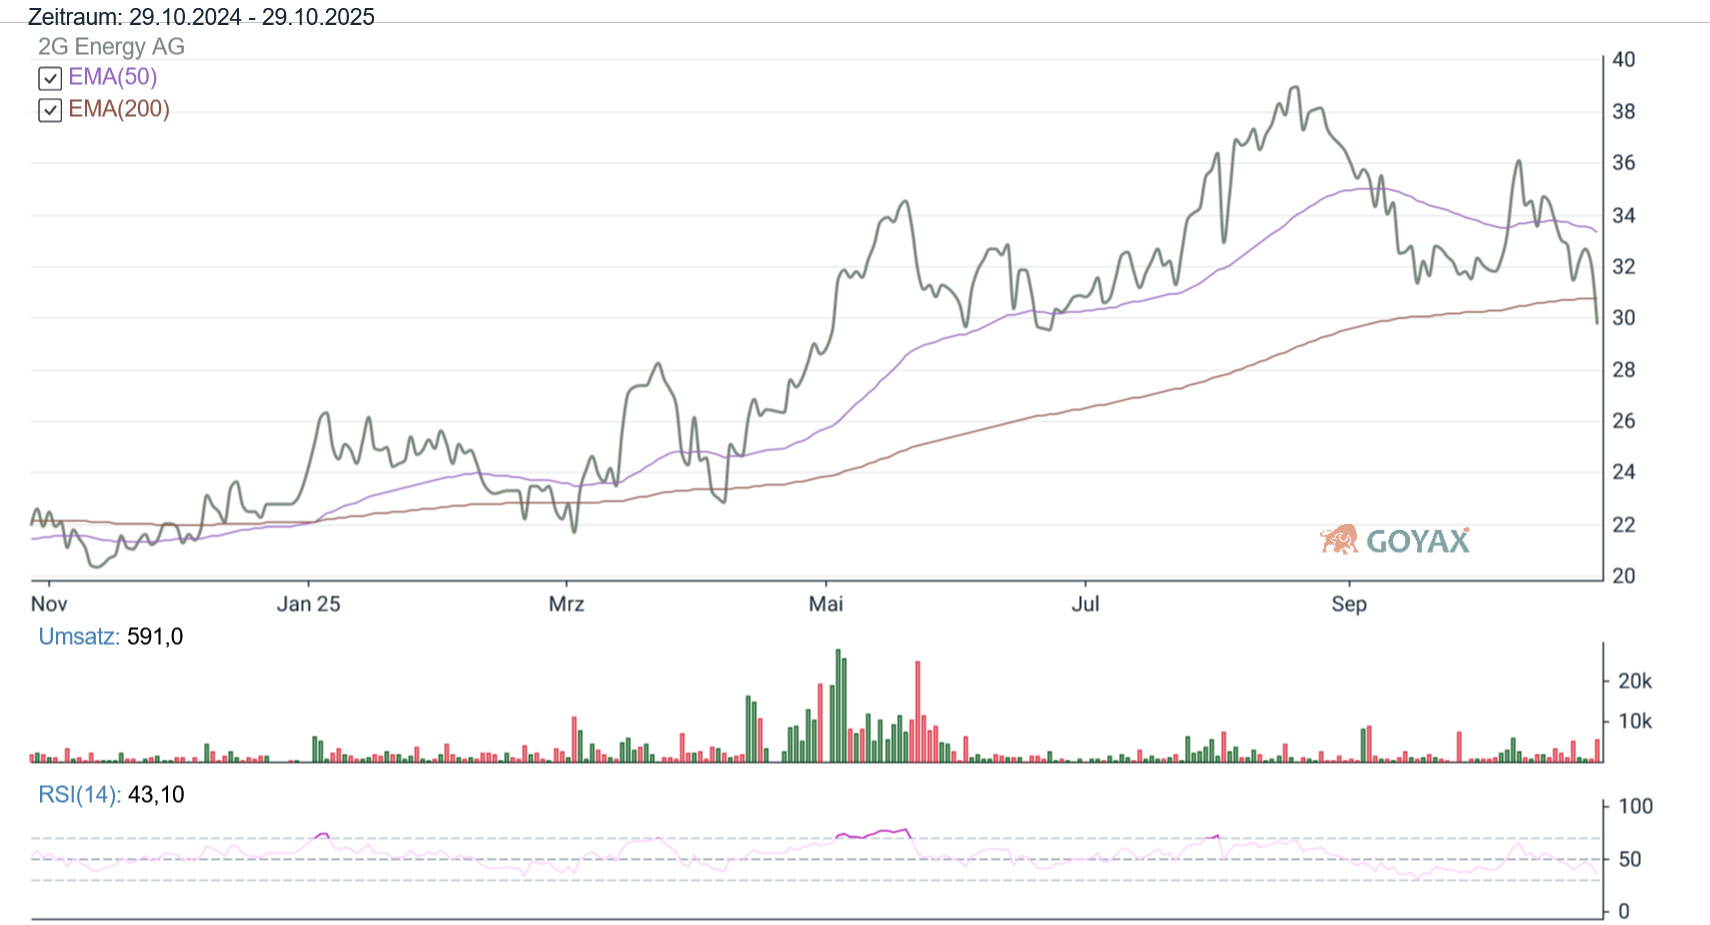Click the brown EMA(200) legend label

pyautogui.click(x=118, y=109)
